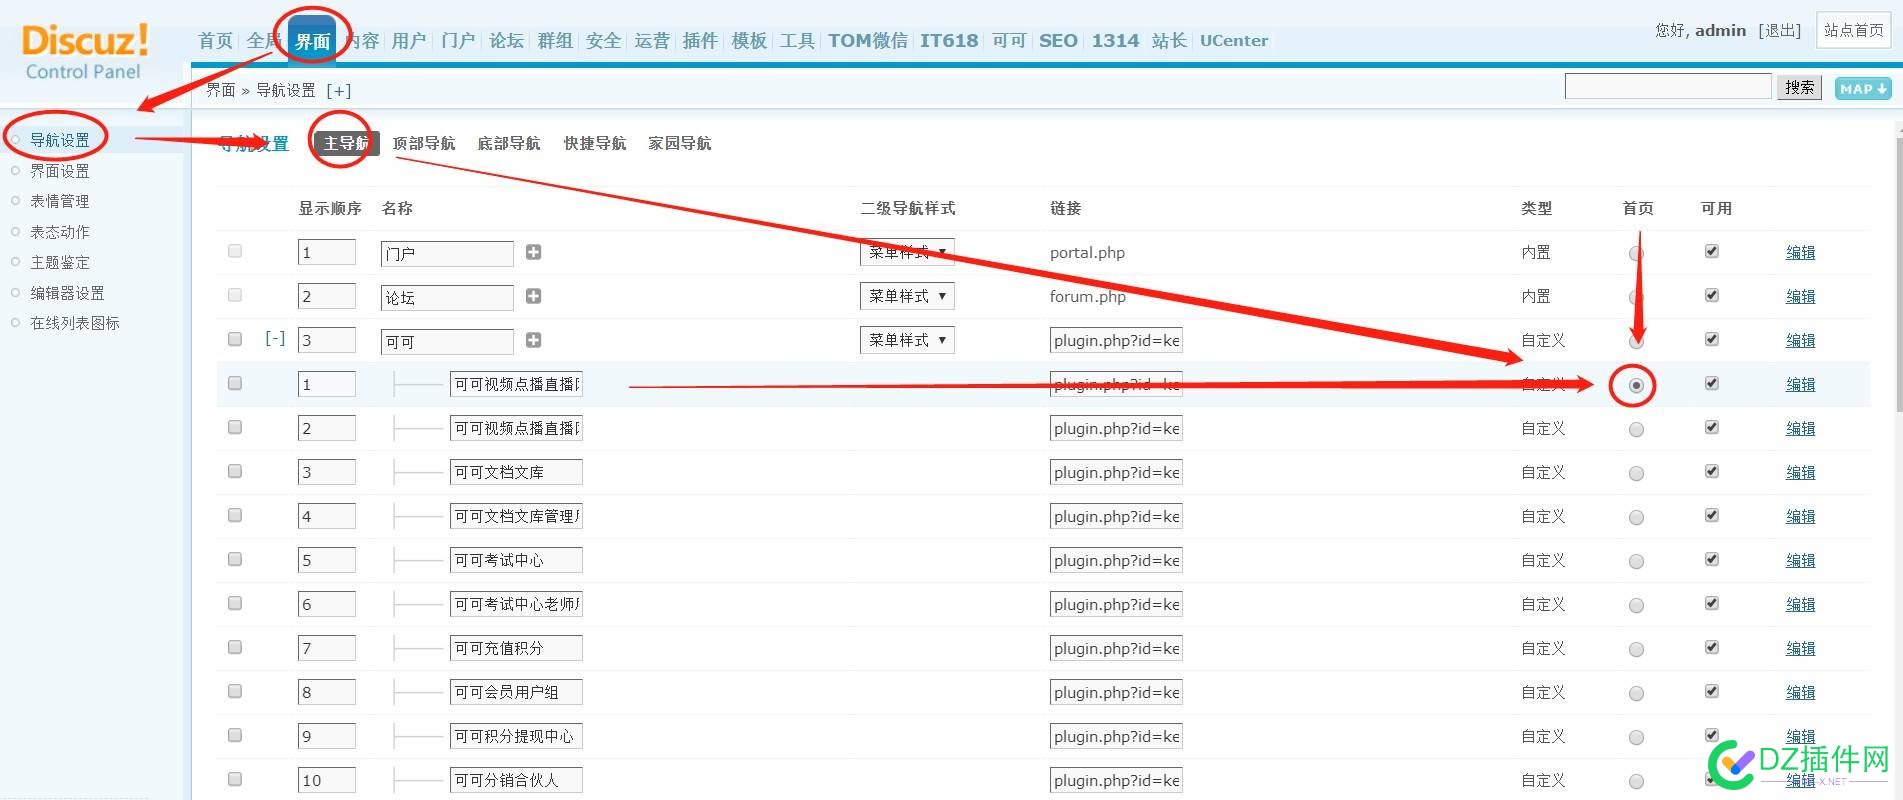Click display order field for 论坛
This screenshot has width=1903, height=800.
[327, 296]
